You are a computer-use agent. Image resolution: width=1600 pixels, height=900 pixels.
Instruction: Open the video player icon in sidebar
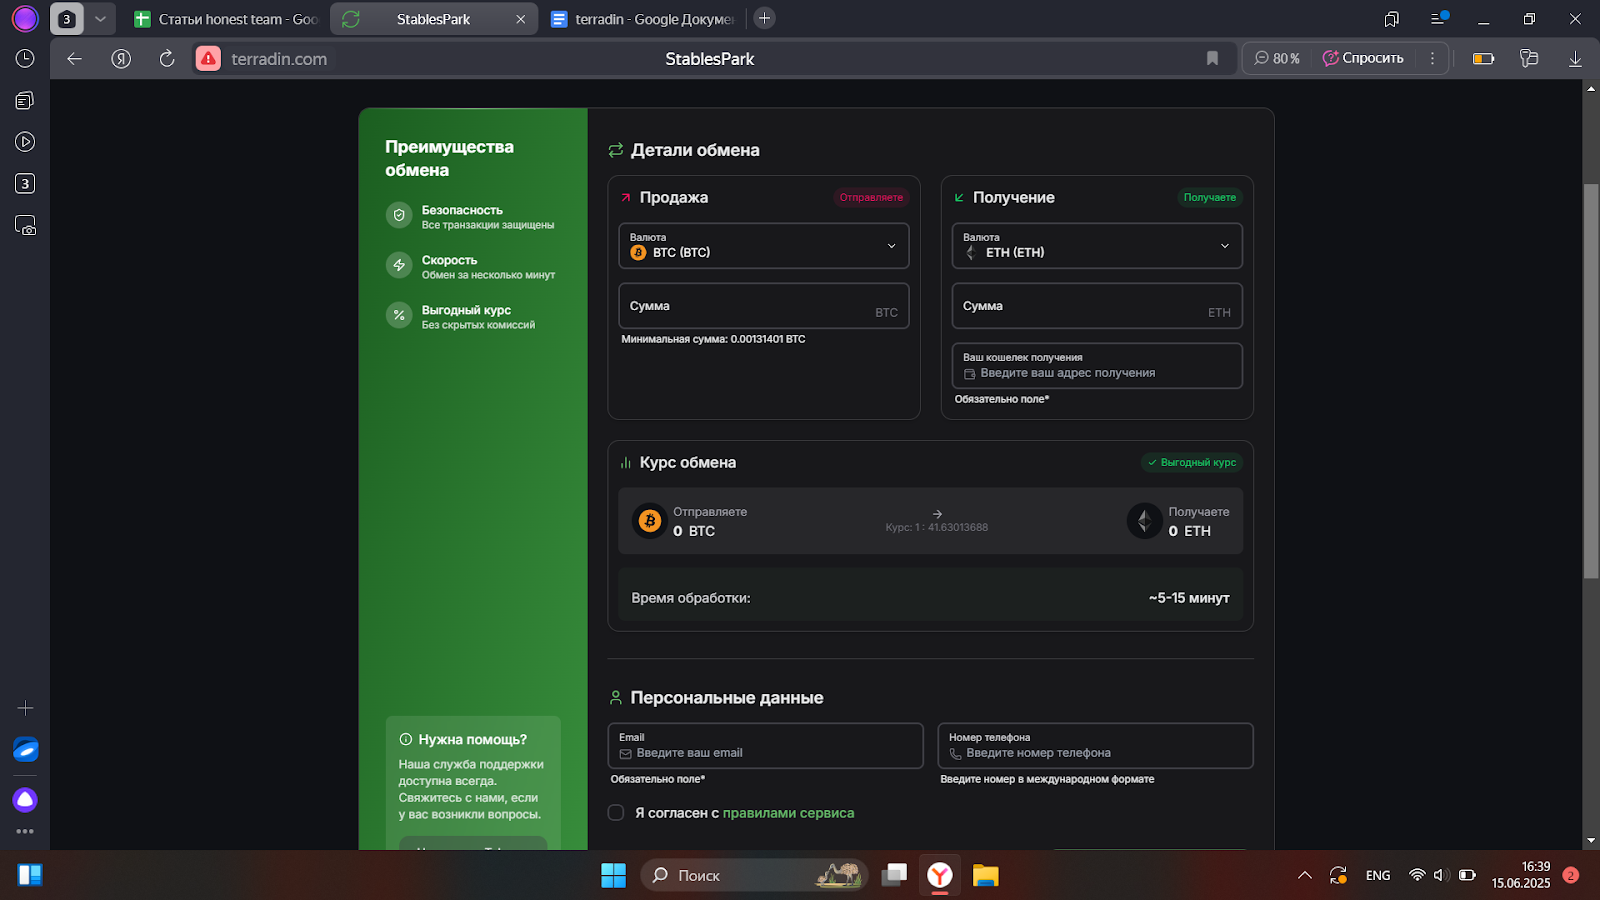click(25, 142)
